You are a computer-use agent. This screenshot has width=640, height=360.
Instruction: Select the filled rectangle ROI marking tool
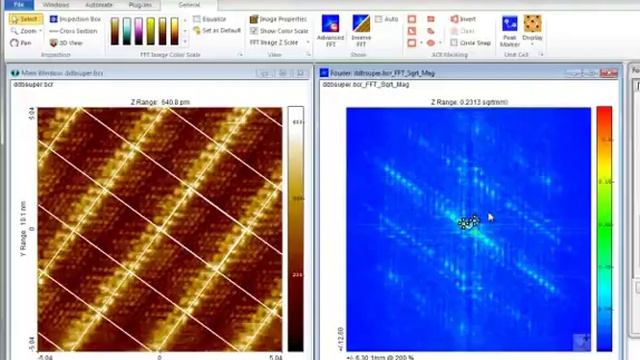pyautogui.click(x=431, y=19)
